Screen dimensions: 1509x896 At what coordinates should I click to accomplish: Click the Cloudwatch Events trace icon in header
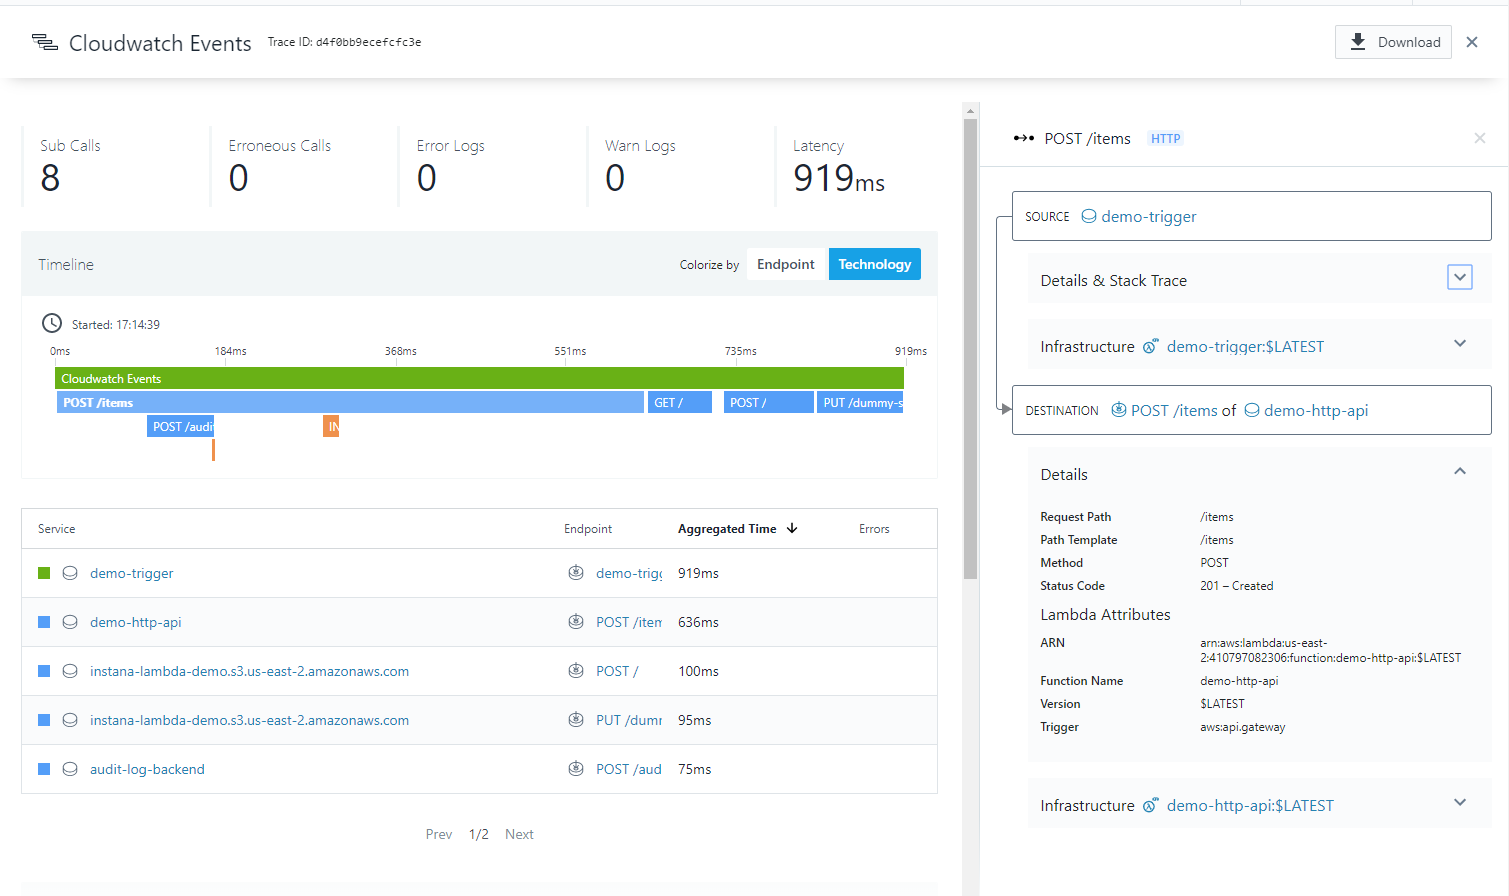45,42
